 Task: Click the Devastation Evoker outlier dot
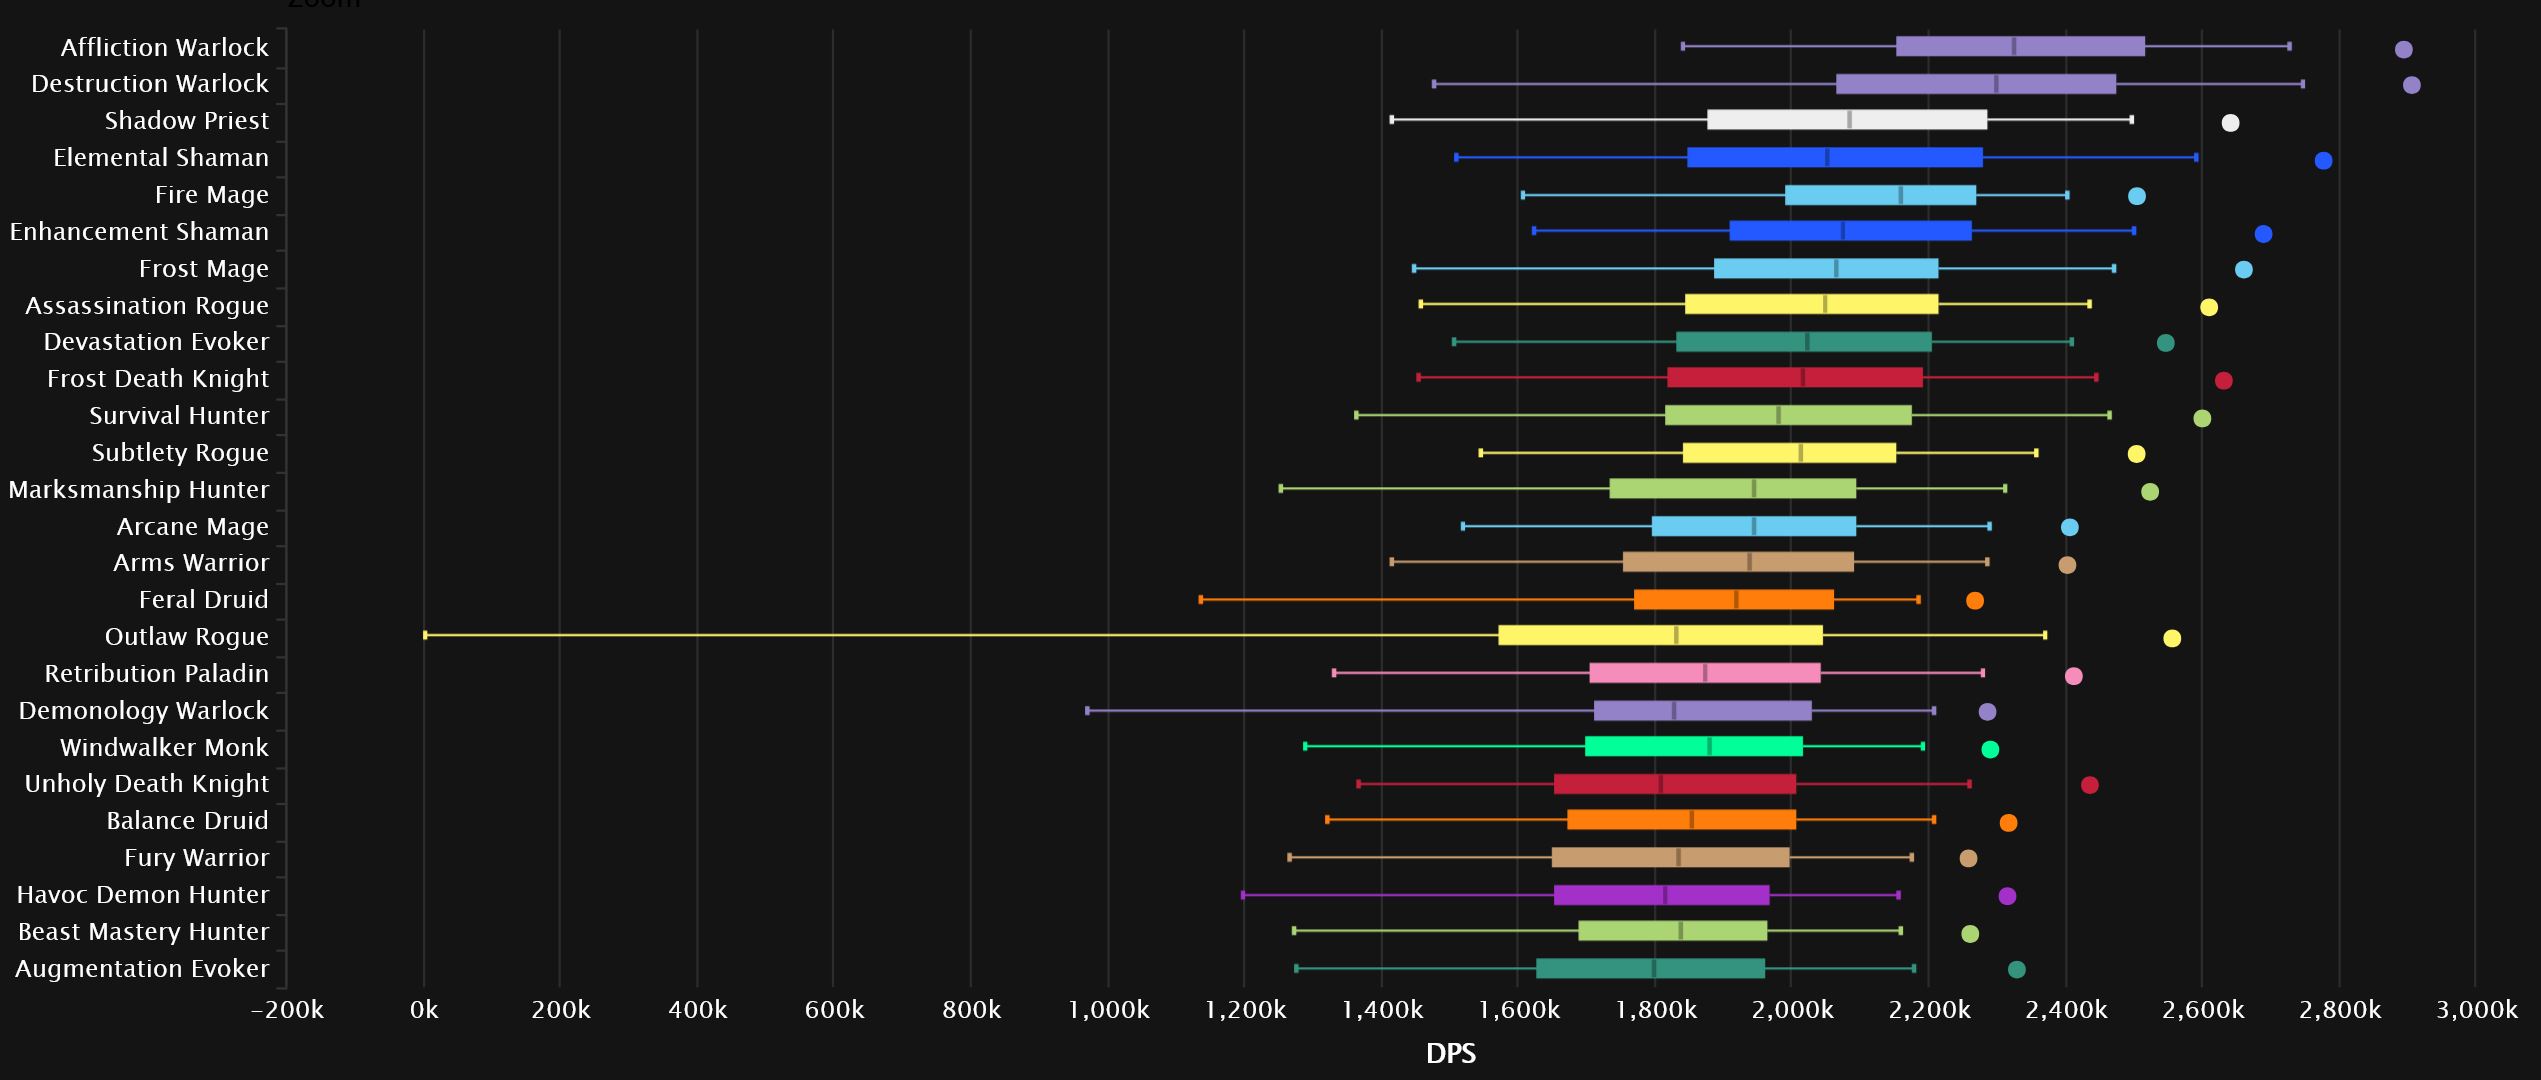click(2165, 343)
